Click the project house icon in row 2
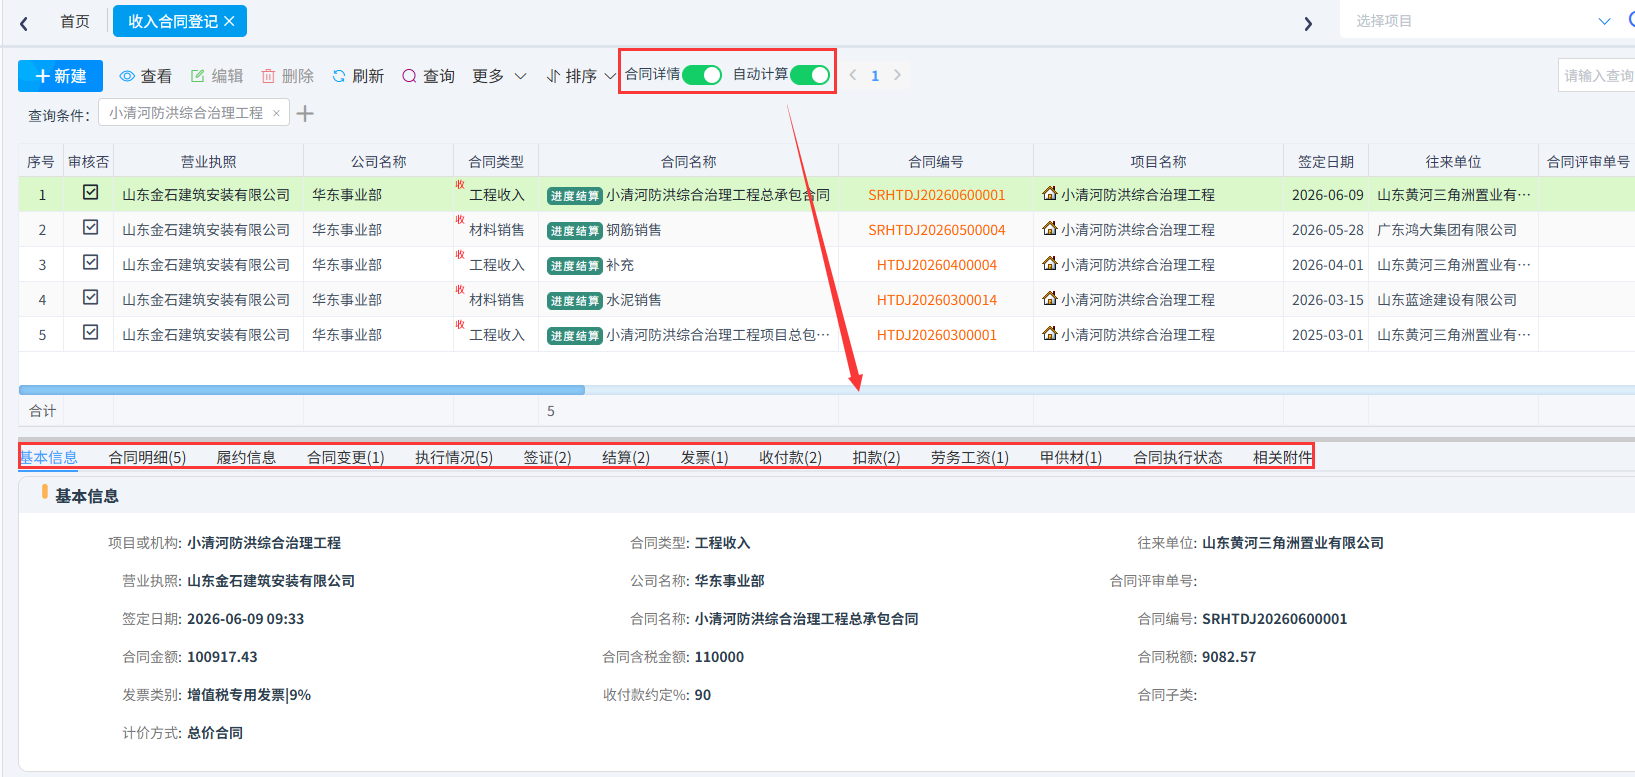The image size is (1635, 777). pyautogui.click(x=1050, y=228)
